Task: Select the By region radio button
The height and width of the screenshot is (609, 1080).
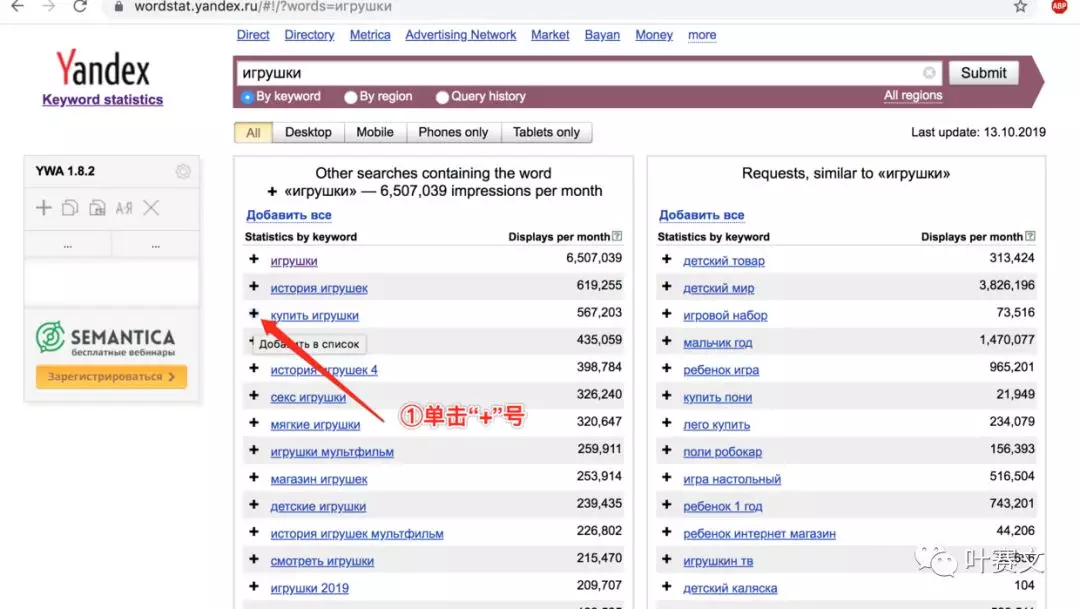Action: (x=352, y=96)
